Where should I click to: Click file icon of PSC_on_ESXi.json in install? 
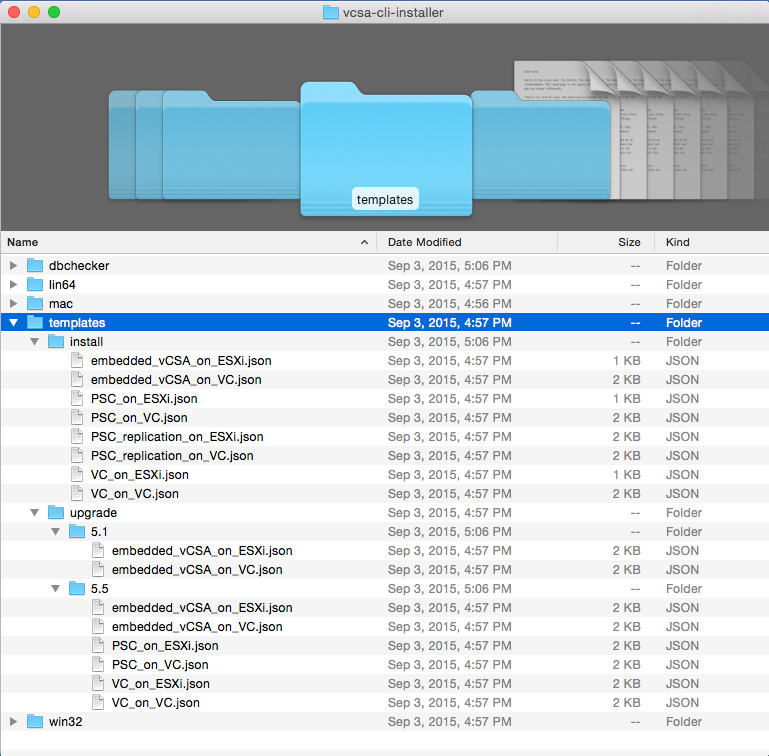tap(77, 399)
